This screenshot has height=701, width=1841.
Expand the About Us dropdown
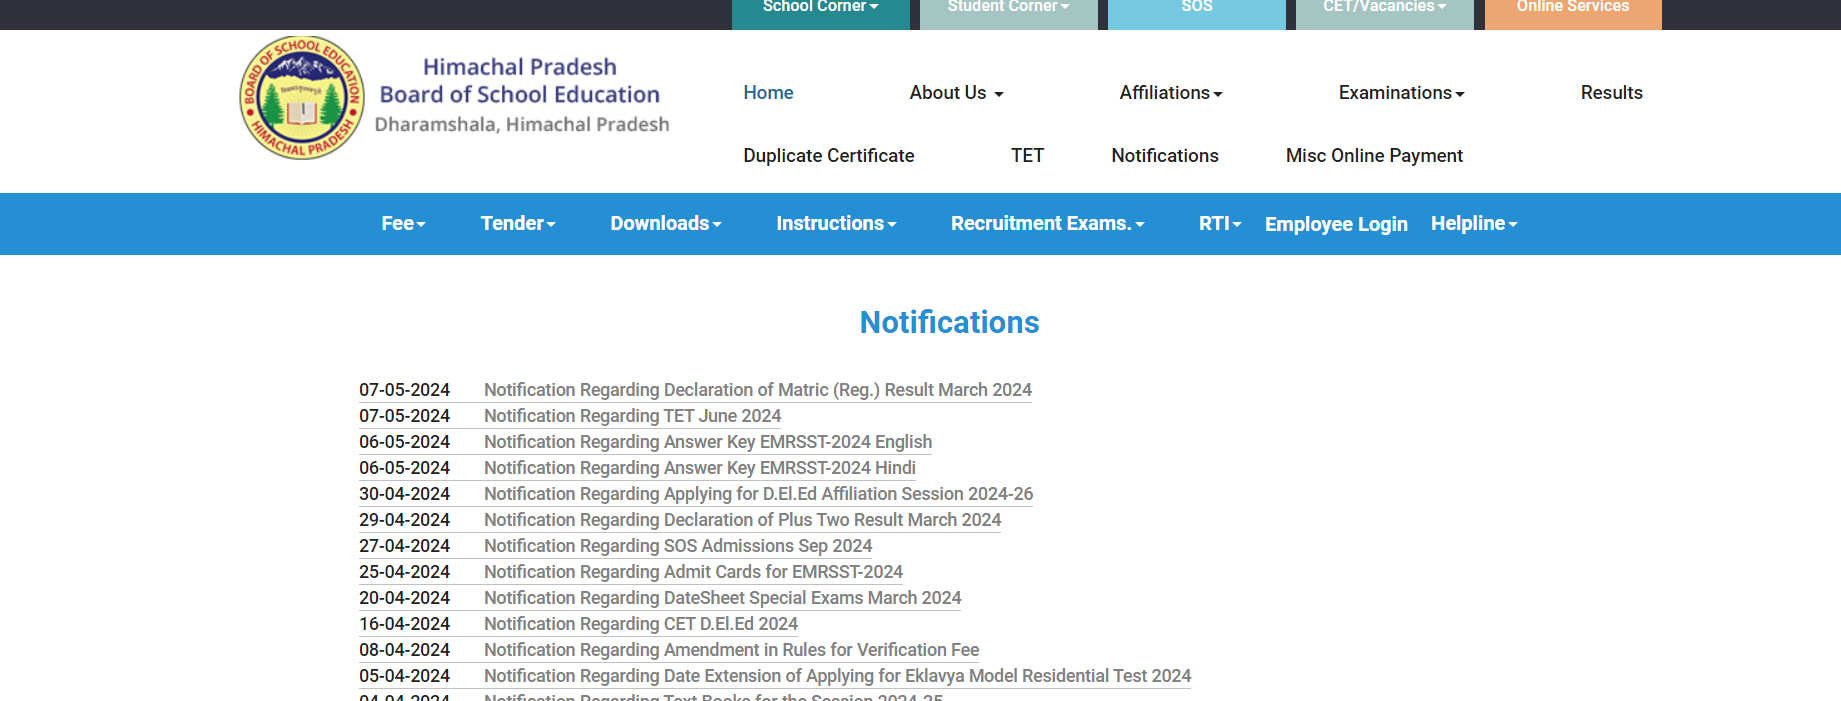point(955,93)
